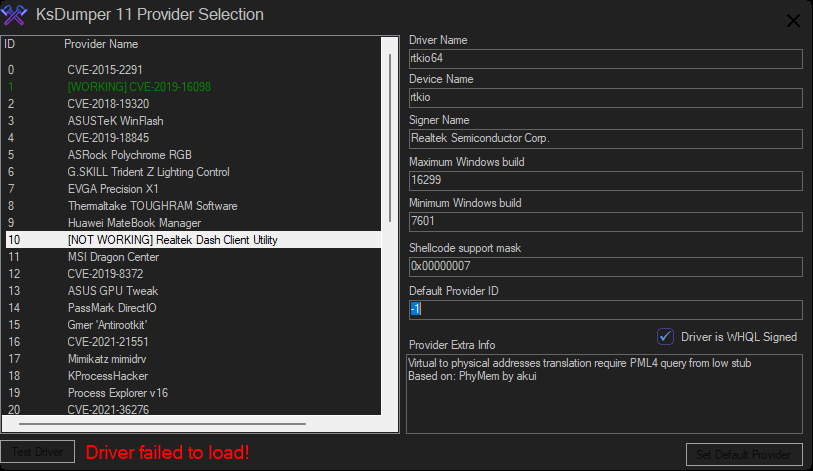The height and width of the screenshot is (471, 813).
Task: Click the Maximum Windows build field
Action: [x=606, y=181]
